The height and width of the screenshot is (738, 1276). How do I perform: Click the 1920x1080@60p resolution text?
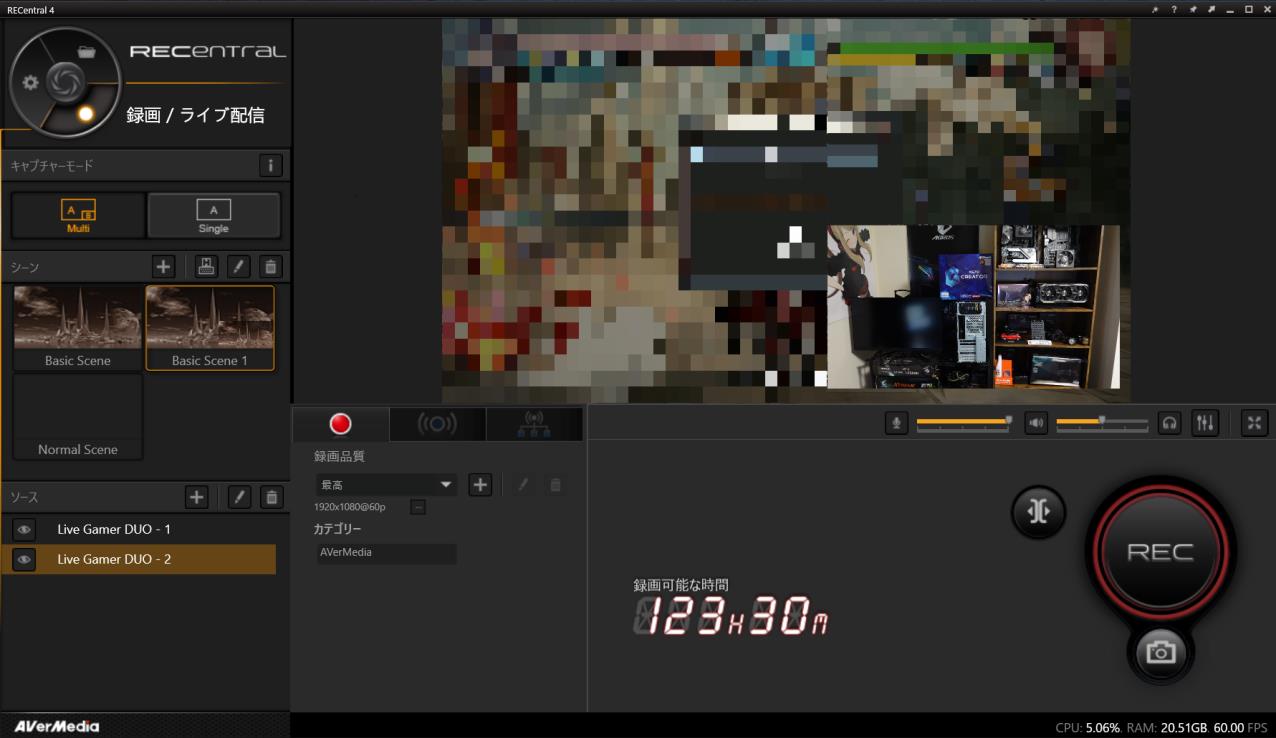click(x=350, y=507)
